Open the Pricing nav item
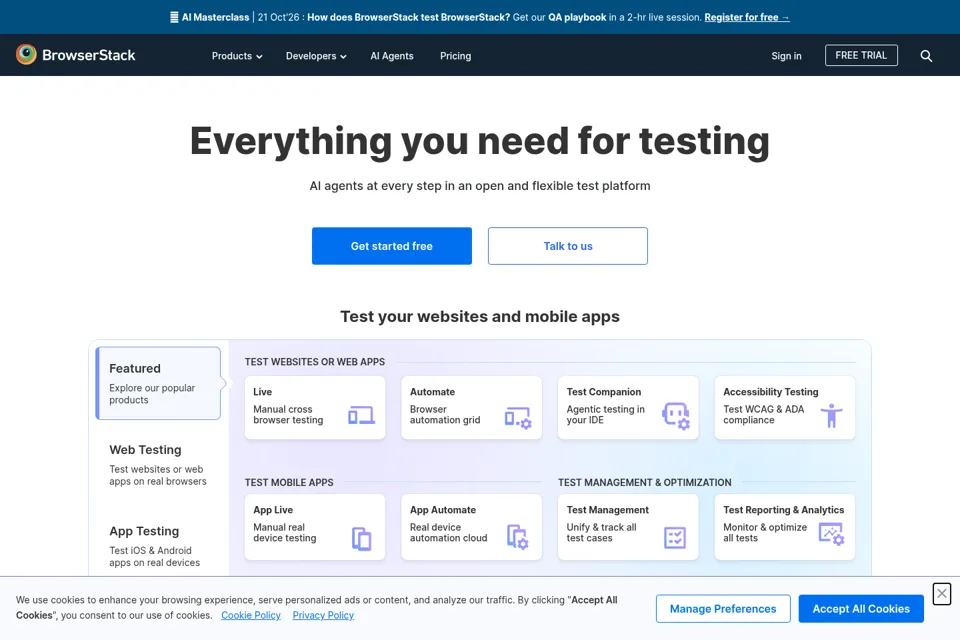The image size is (960, 640). click(456, 56)
